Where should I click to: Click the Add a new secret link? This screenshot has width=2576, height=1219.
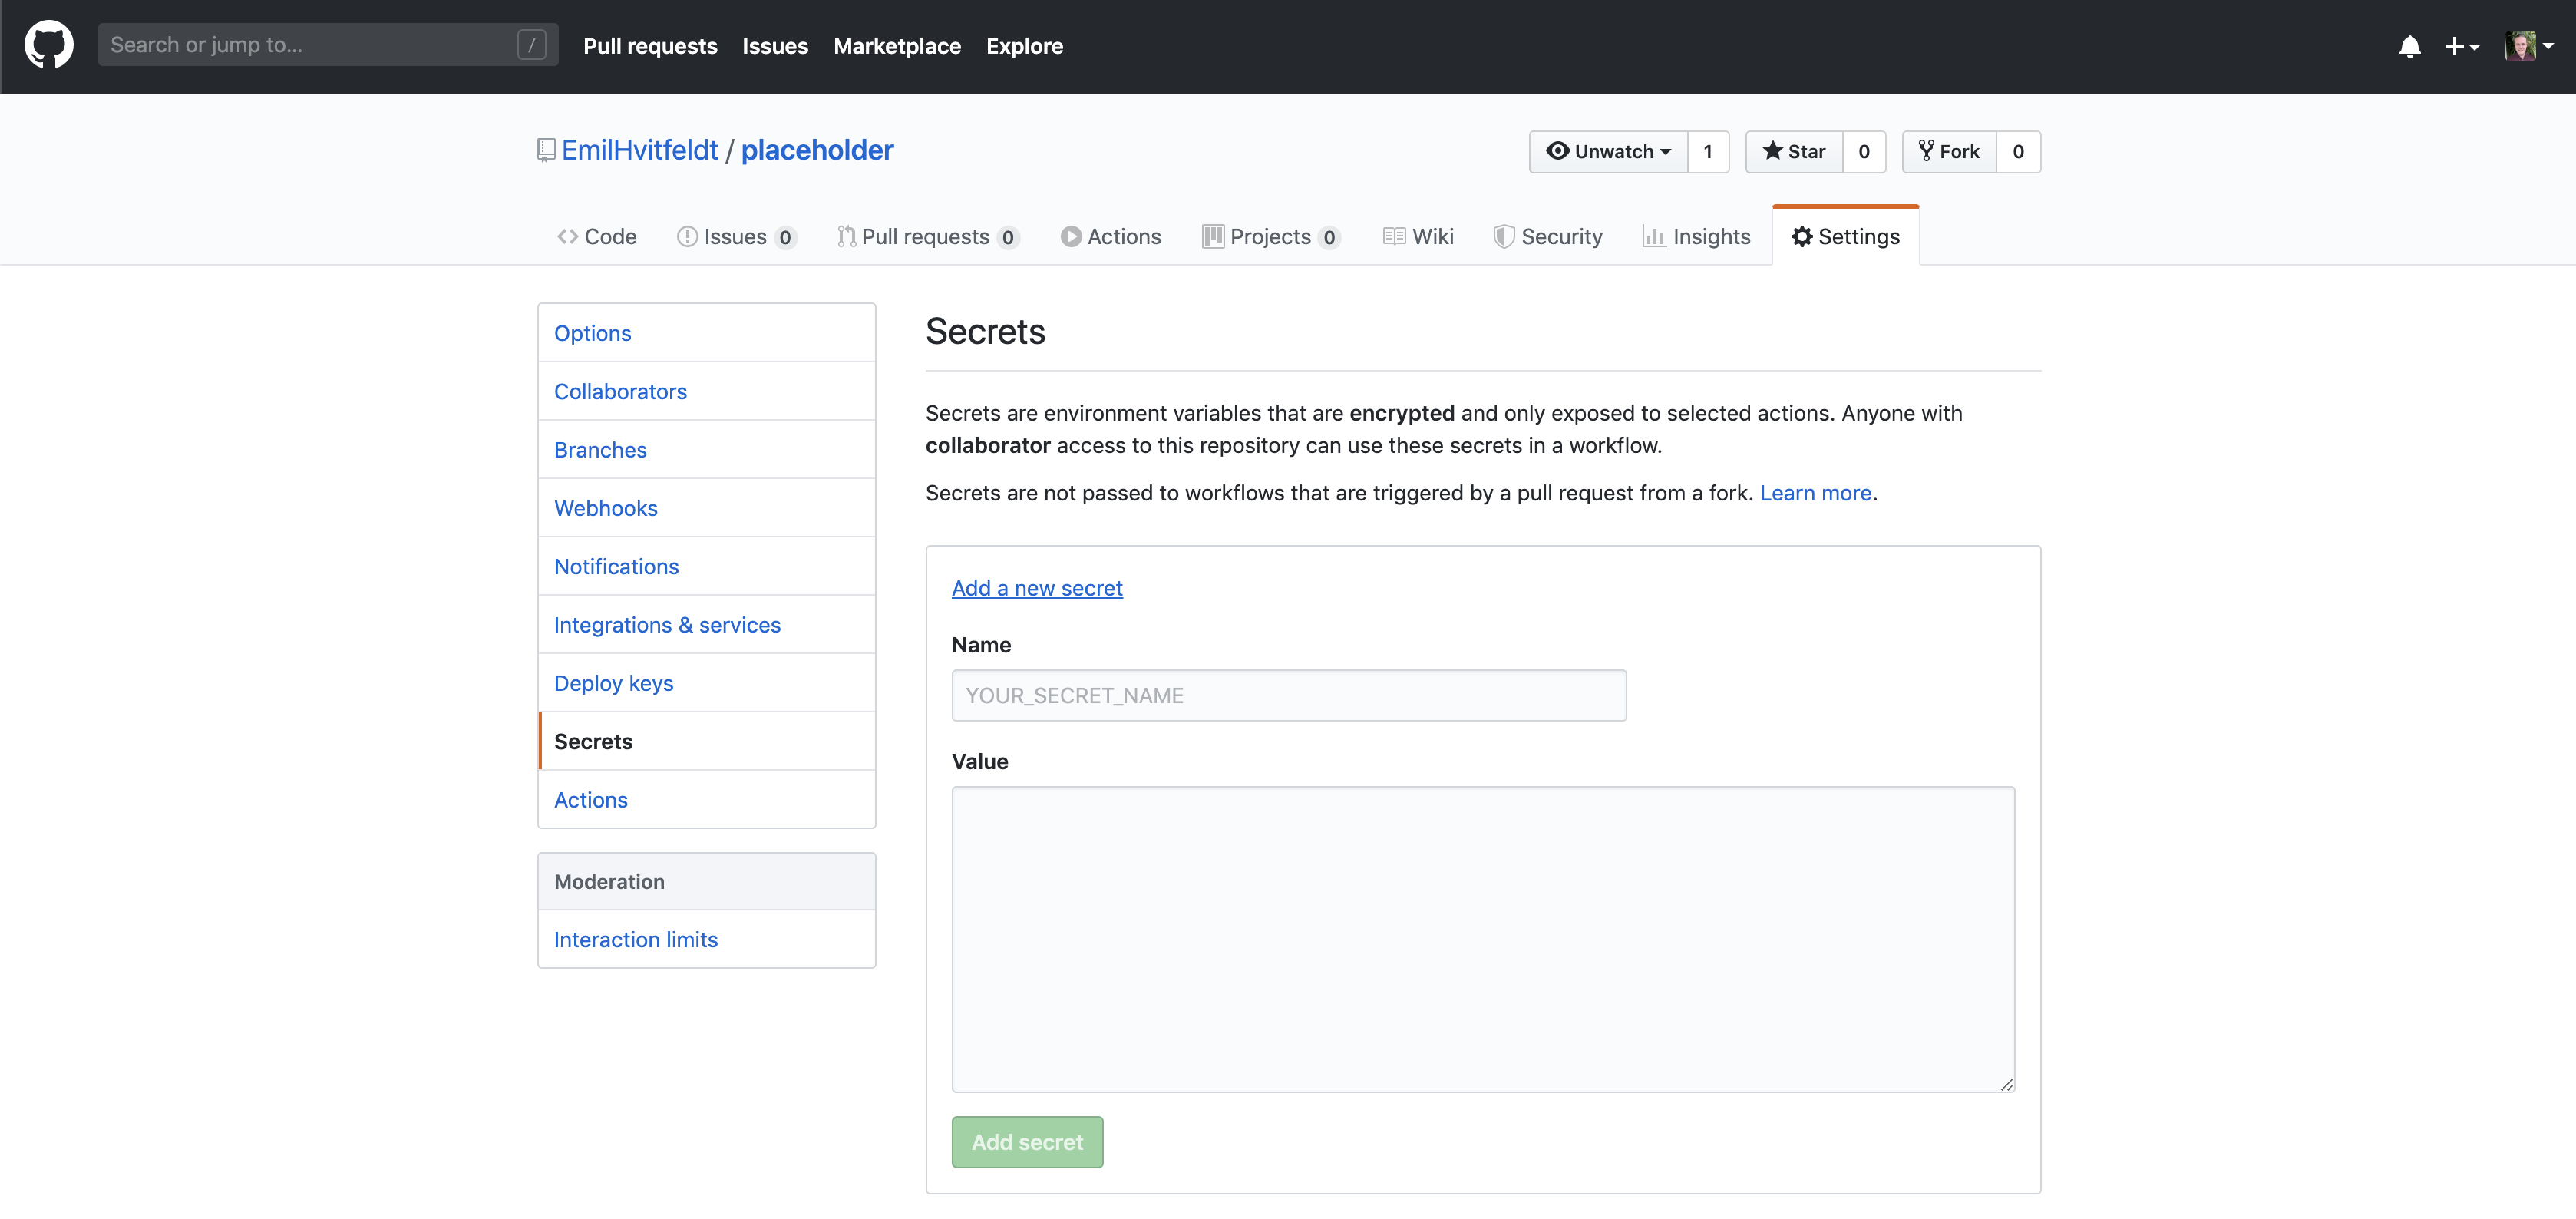click(1037, 588)
